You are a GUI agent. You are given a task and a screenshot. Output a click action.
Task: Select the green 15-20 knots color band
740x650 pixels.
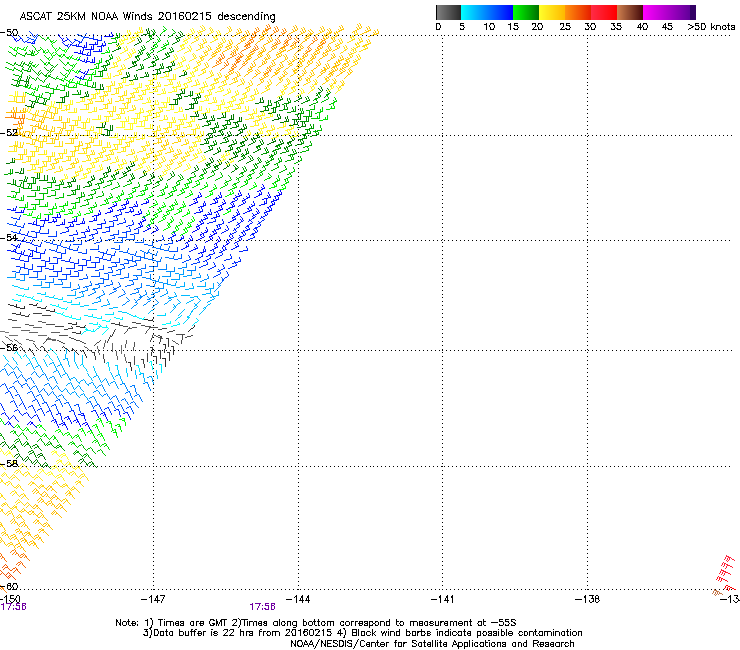tap(526, 12)
